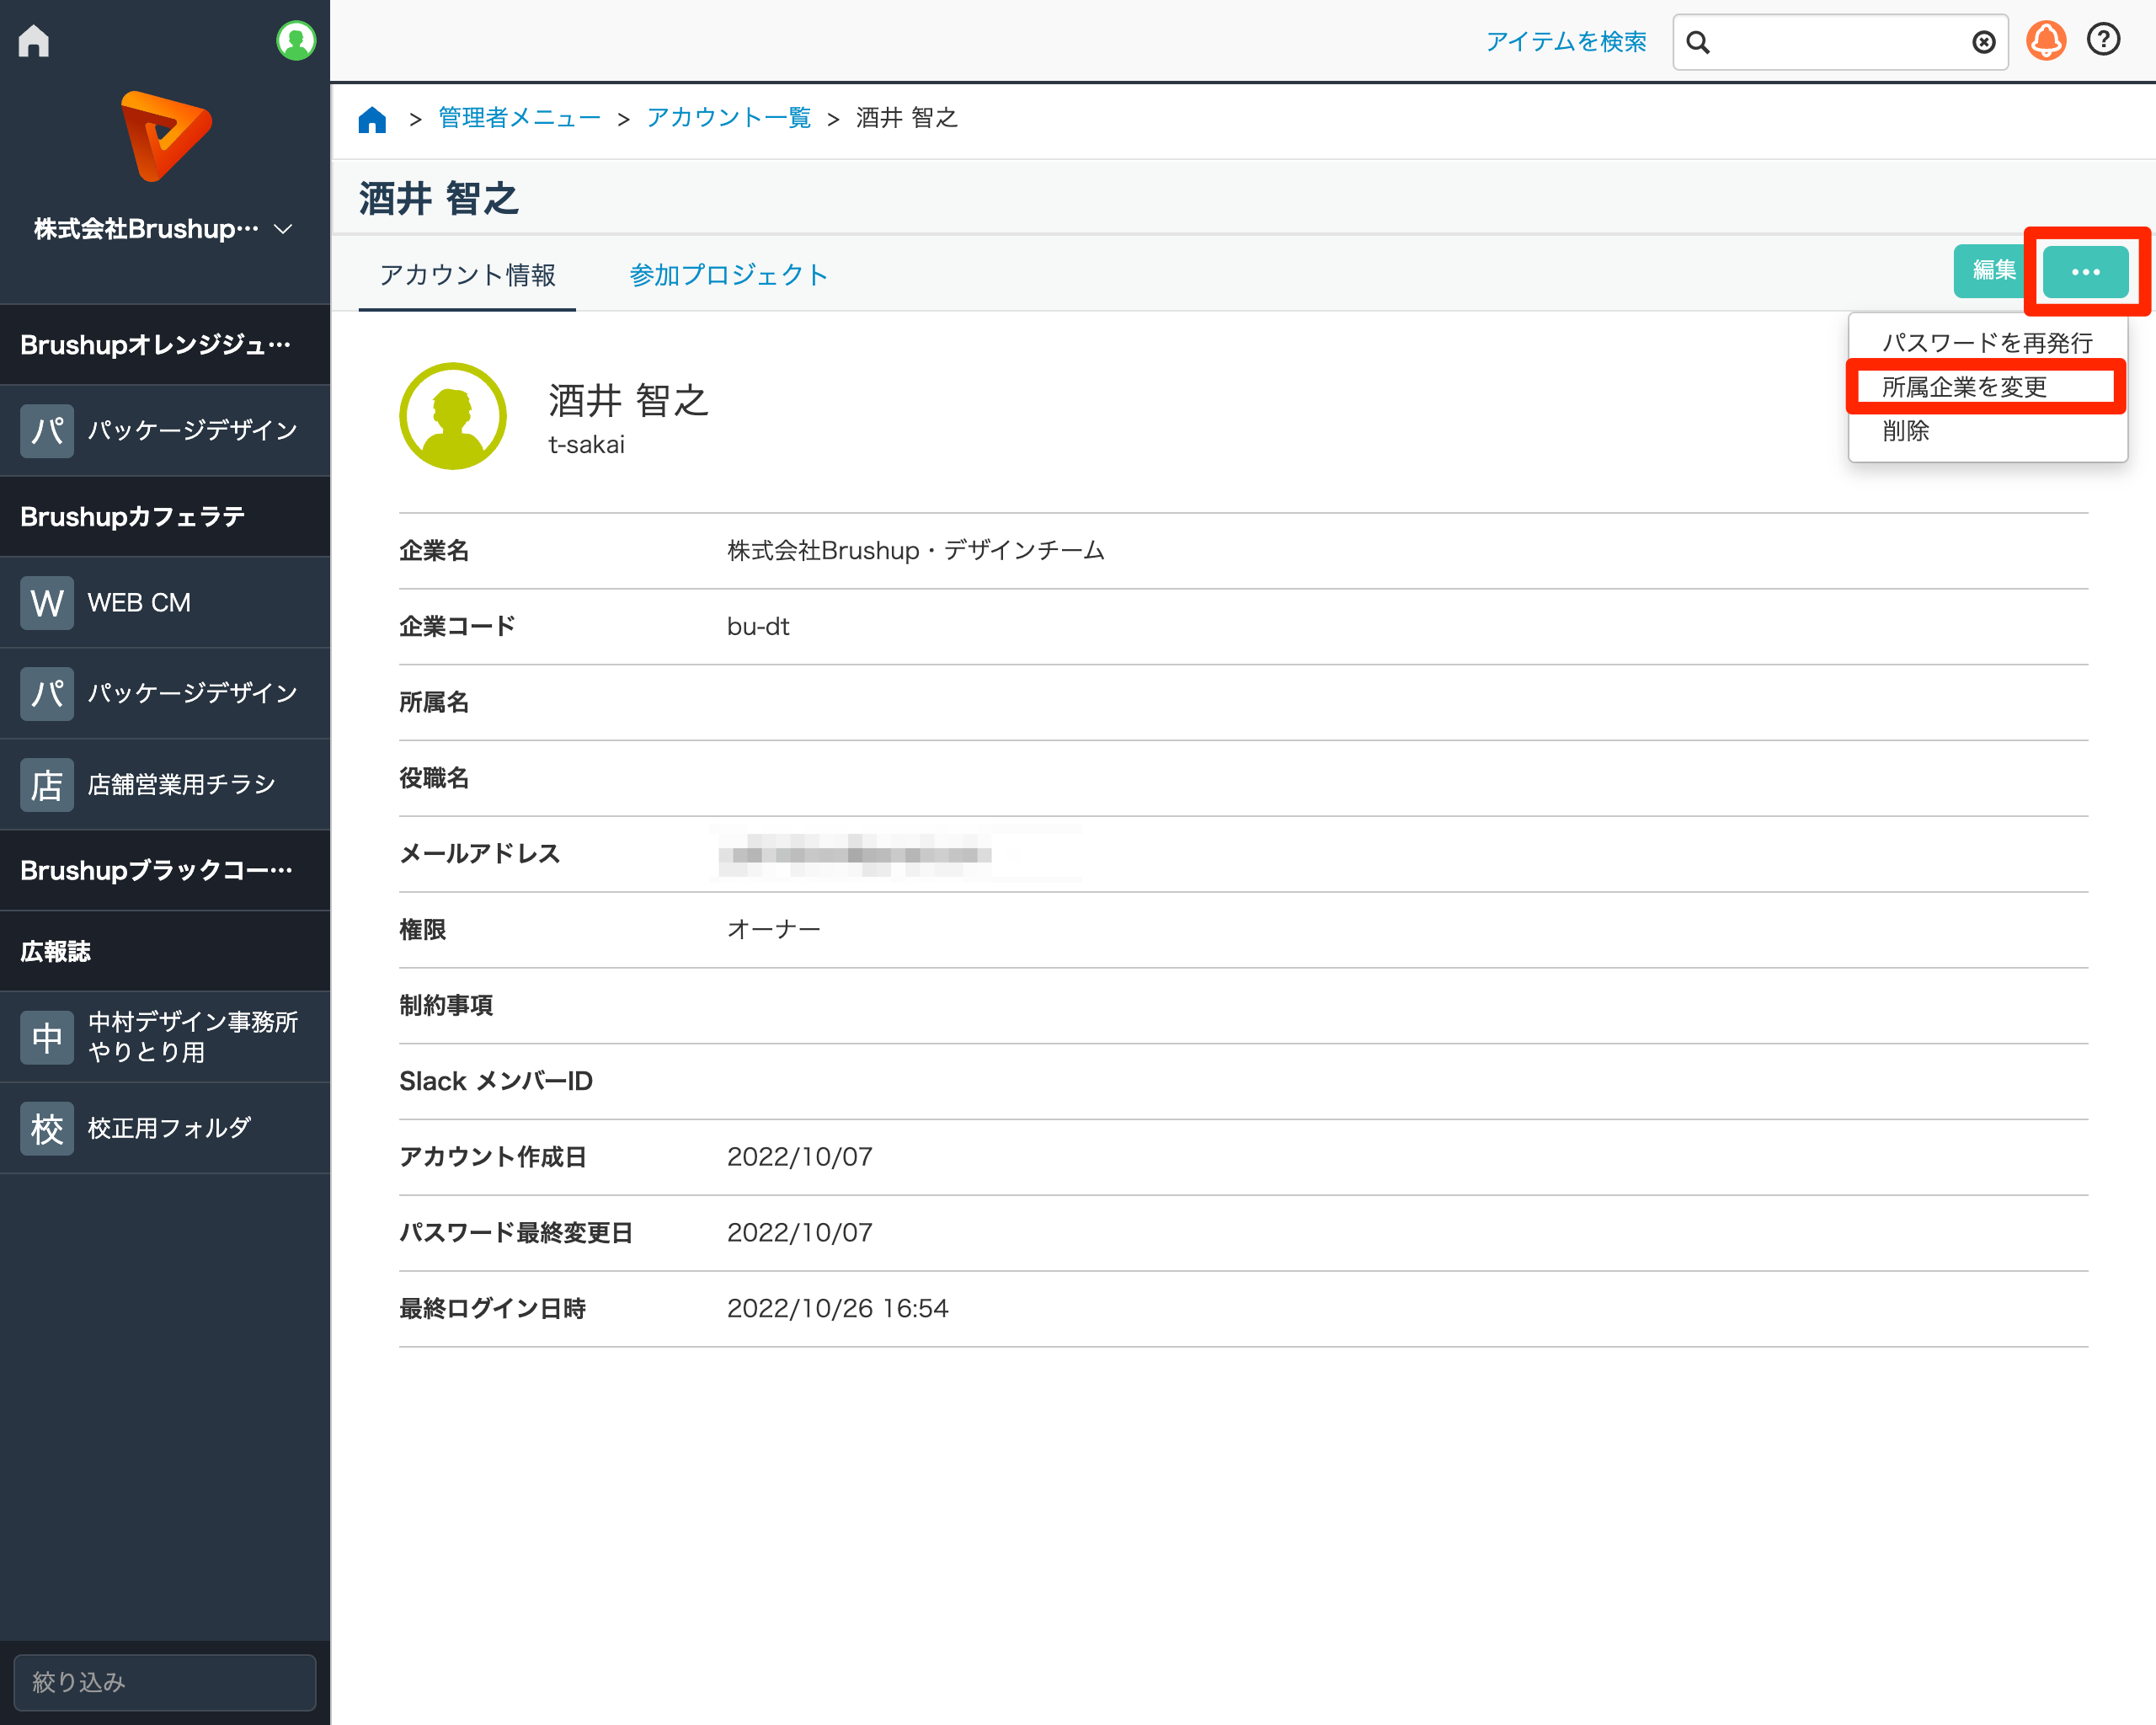Image resolution: width=2156 pixels, height=1725 pixels.
Task: Open the help question mark icon
Action: [x=2103, y=40]
